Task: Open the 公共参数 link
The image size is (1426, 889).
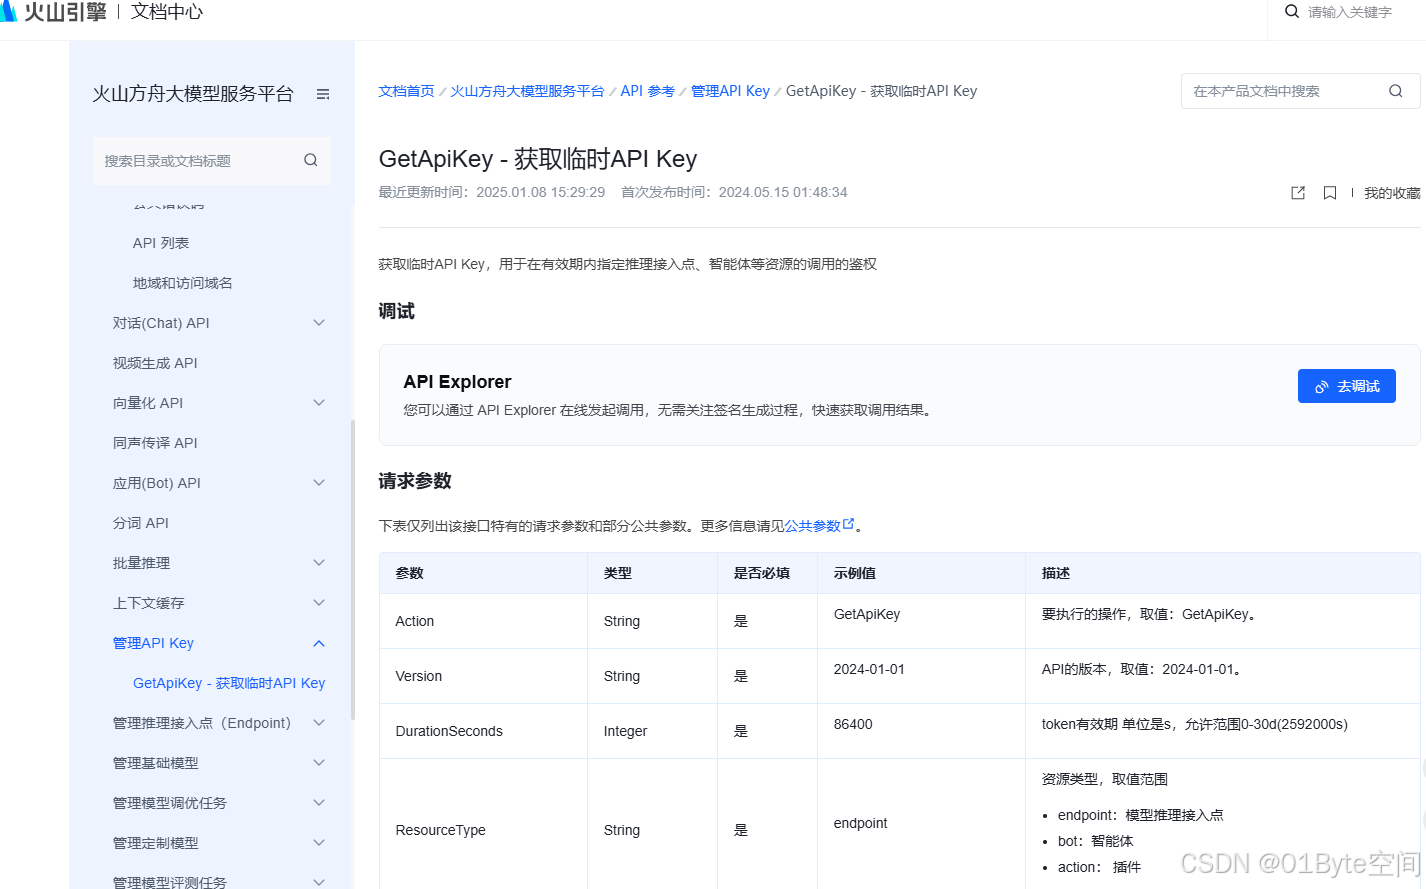Action: (812, 526)
